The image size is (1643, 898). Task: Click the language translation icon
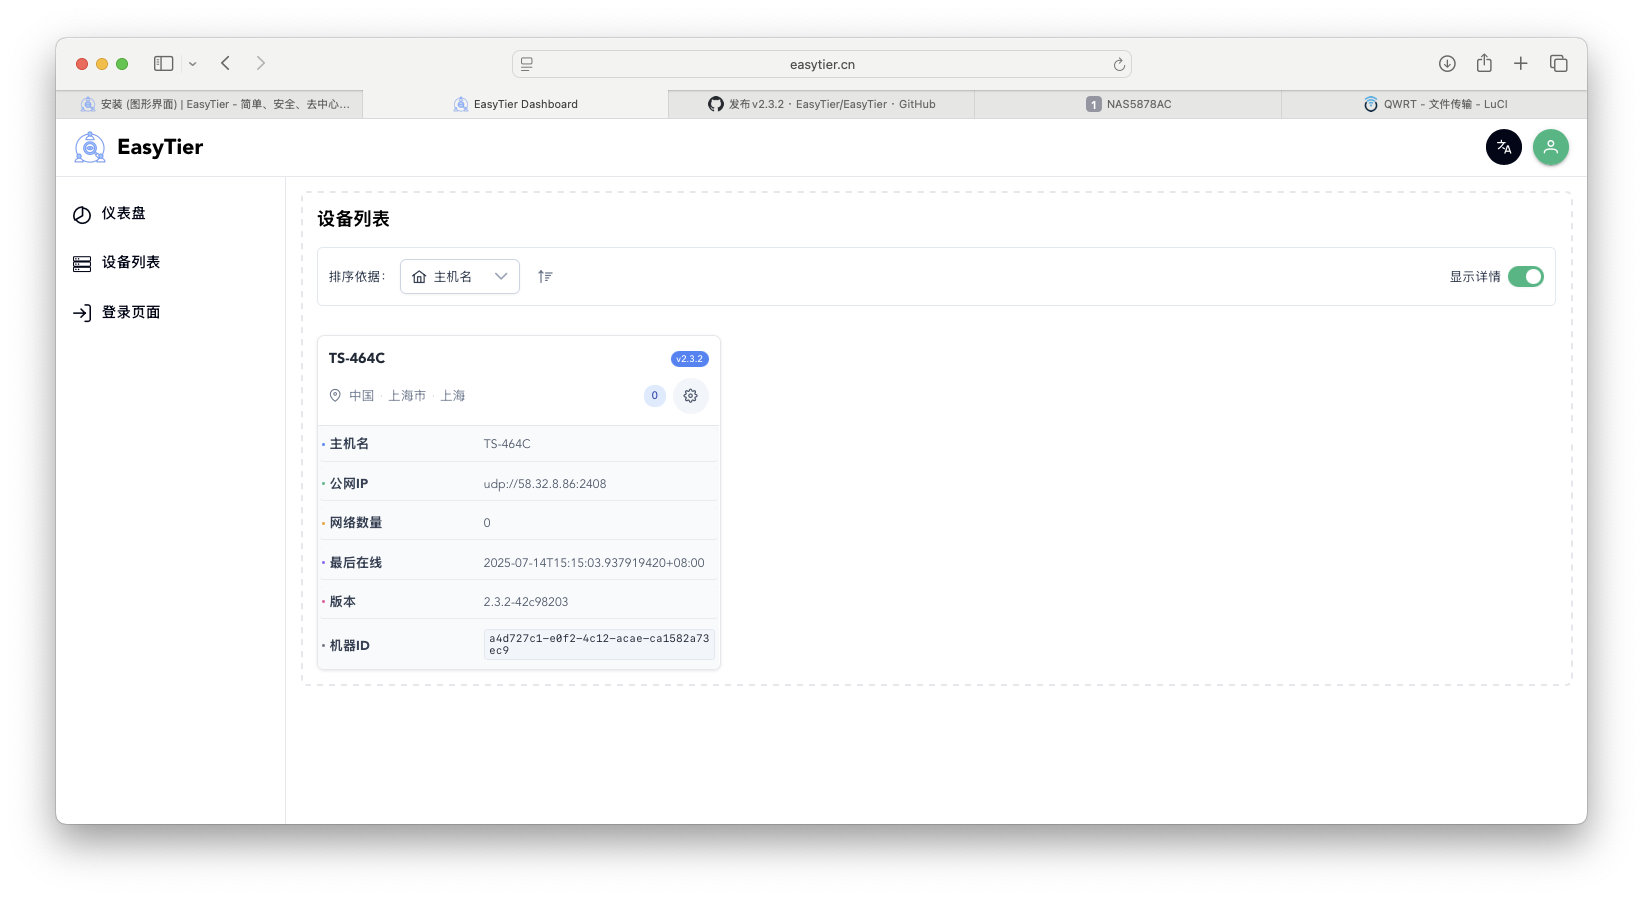click(1503, 147)
